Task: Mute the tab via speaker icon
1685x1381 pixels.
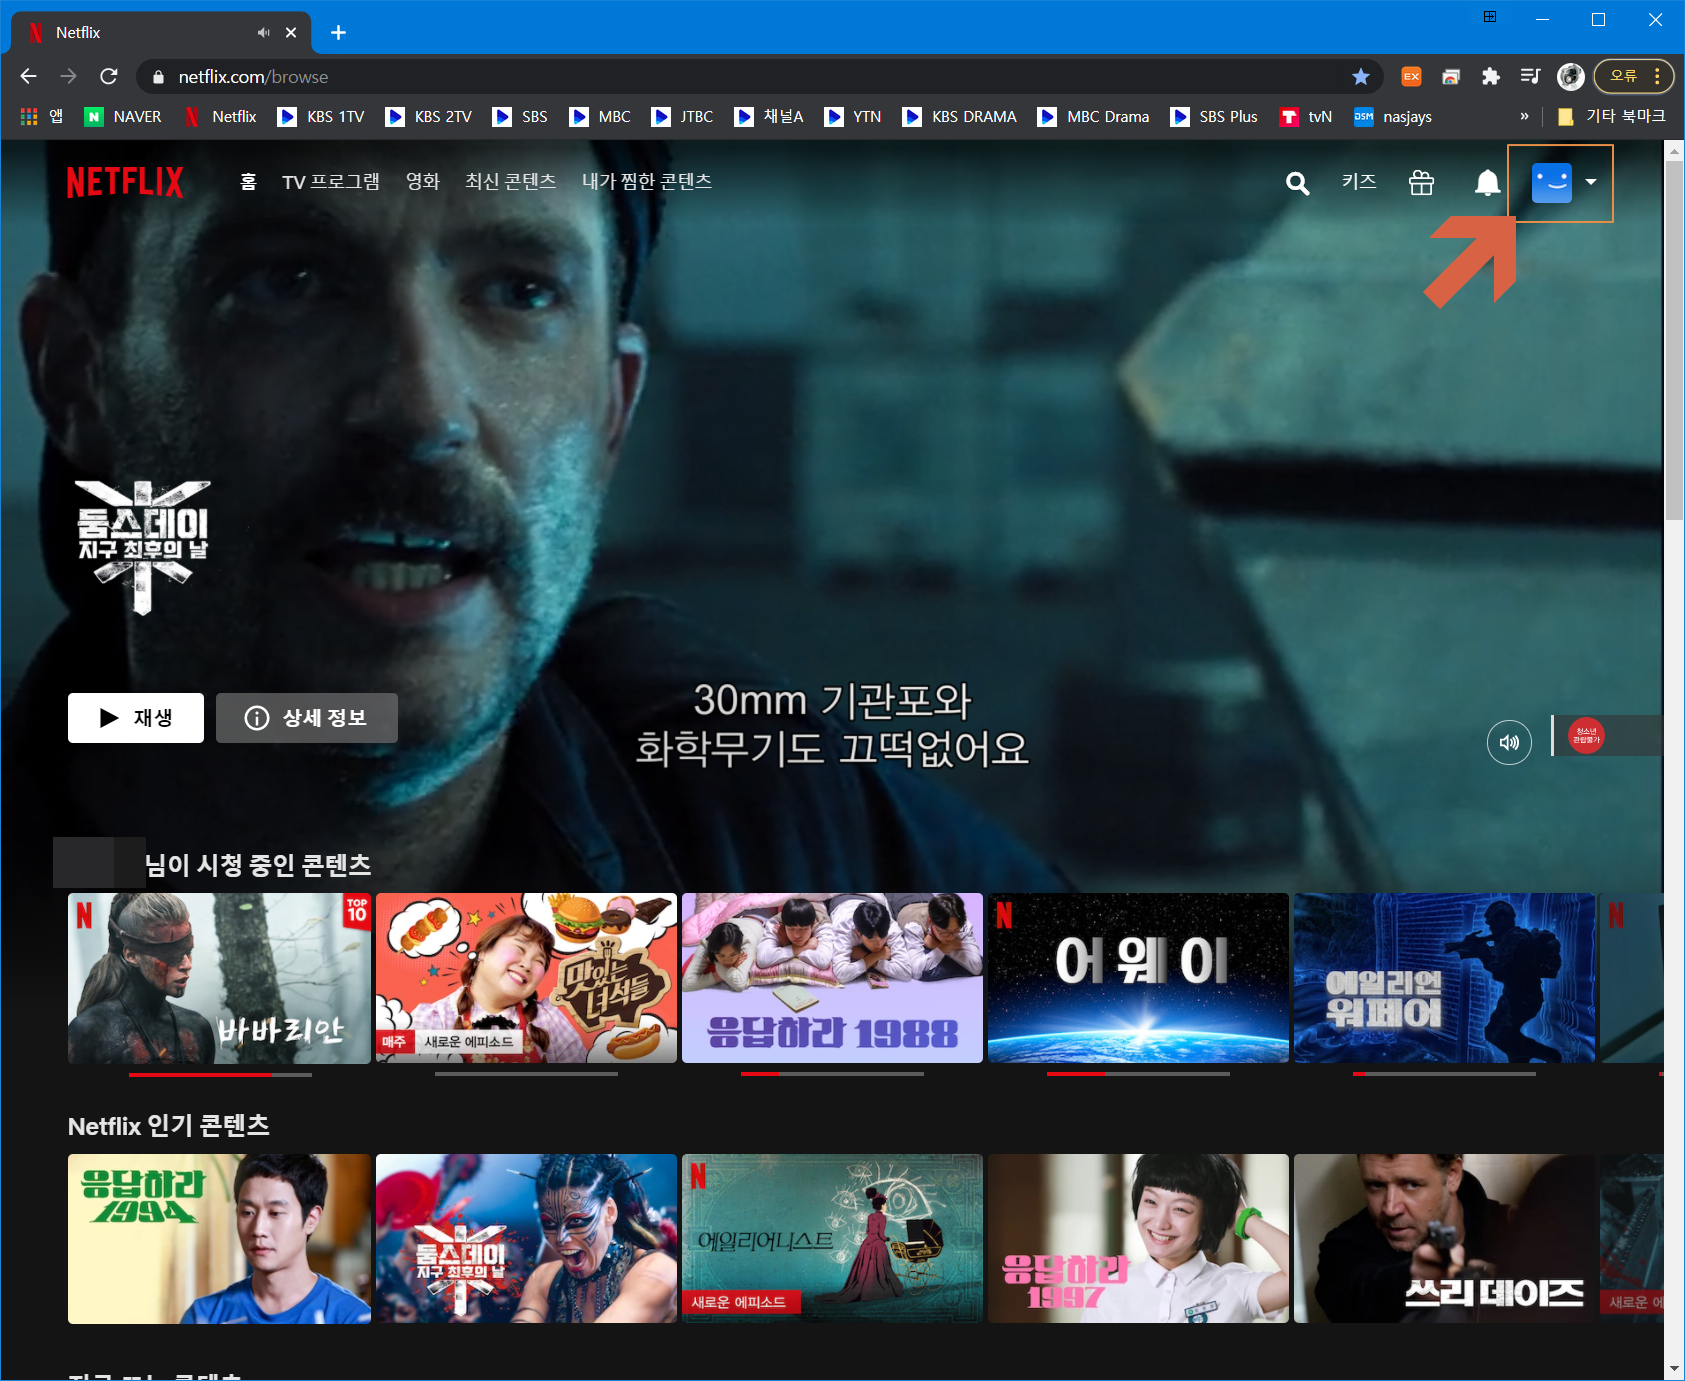Action: click(263, 33)
